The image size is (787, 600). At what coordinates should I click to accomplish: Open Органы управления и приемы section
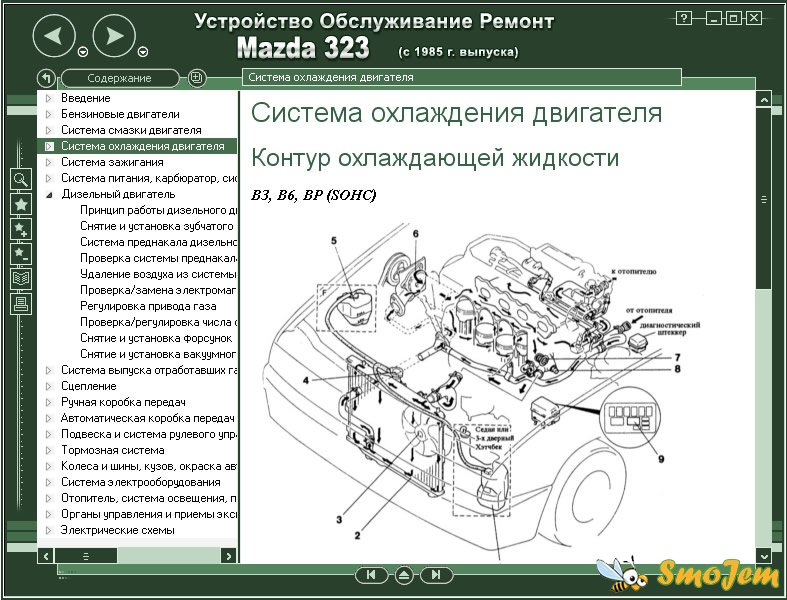(149, 515)
